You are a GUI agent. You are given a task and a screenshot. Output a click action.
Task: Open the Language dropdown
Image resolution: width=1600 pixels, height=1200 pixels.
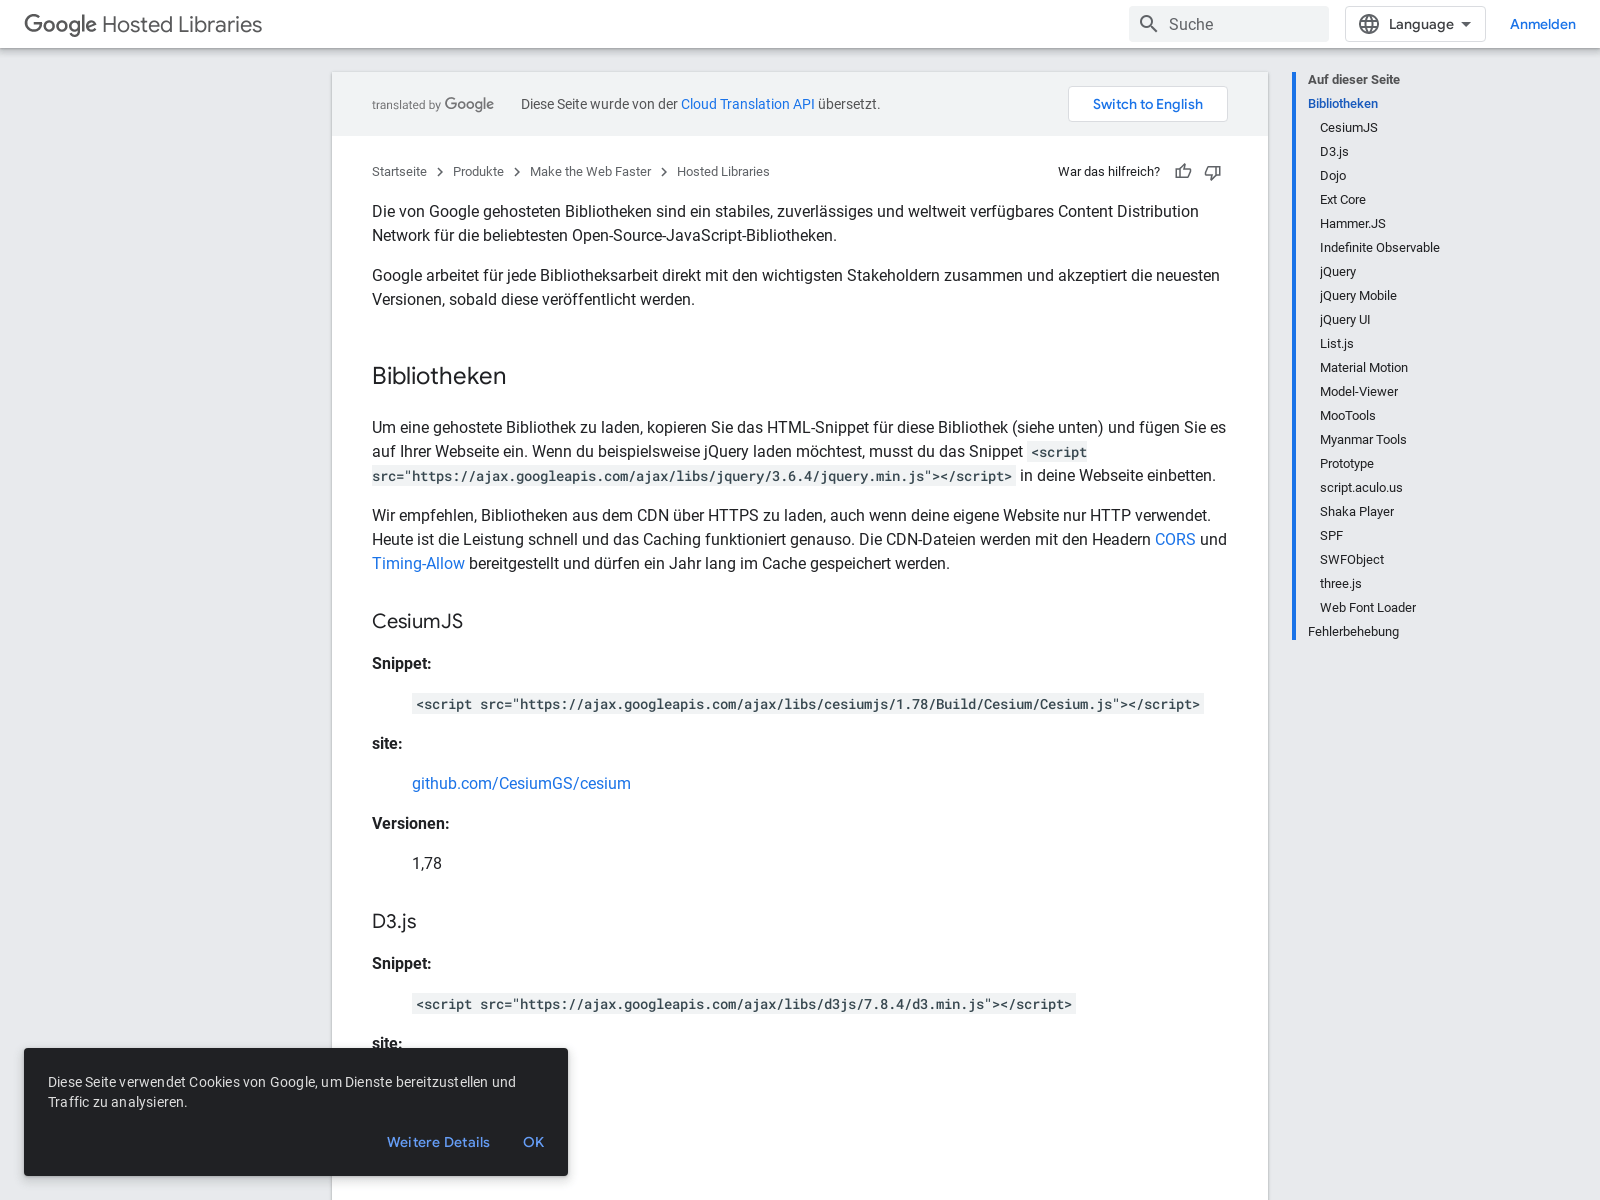pos(1415,24)
